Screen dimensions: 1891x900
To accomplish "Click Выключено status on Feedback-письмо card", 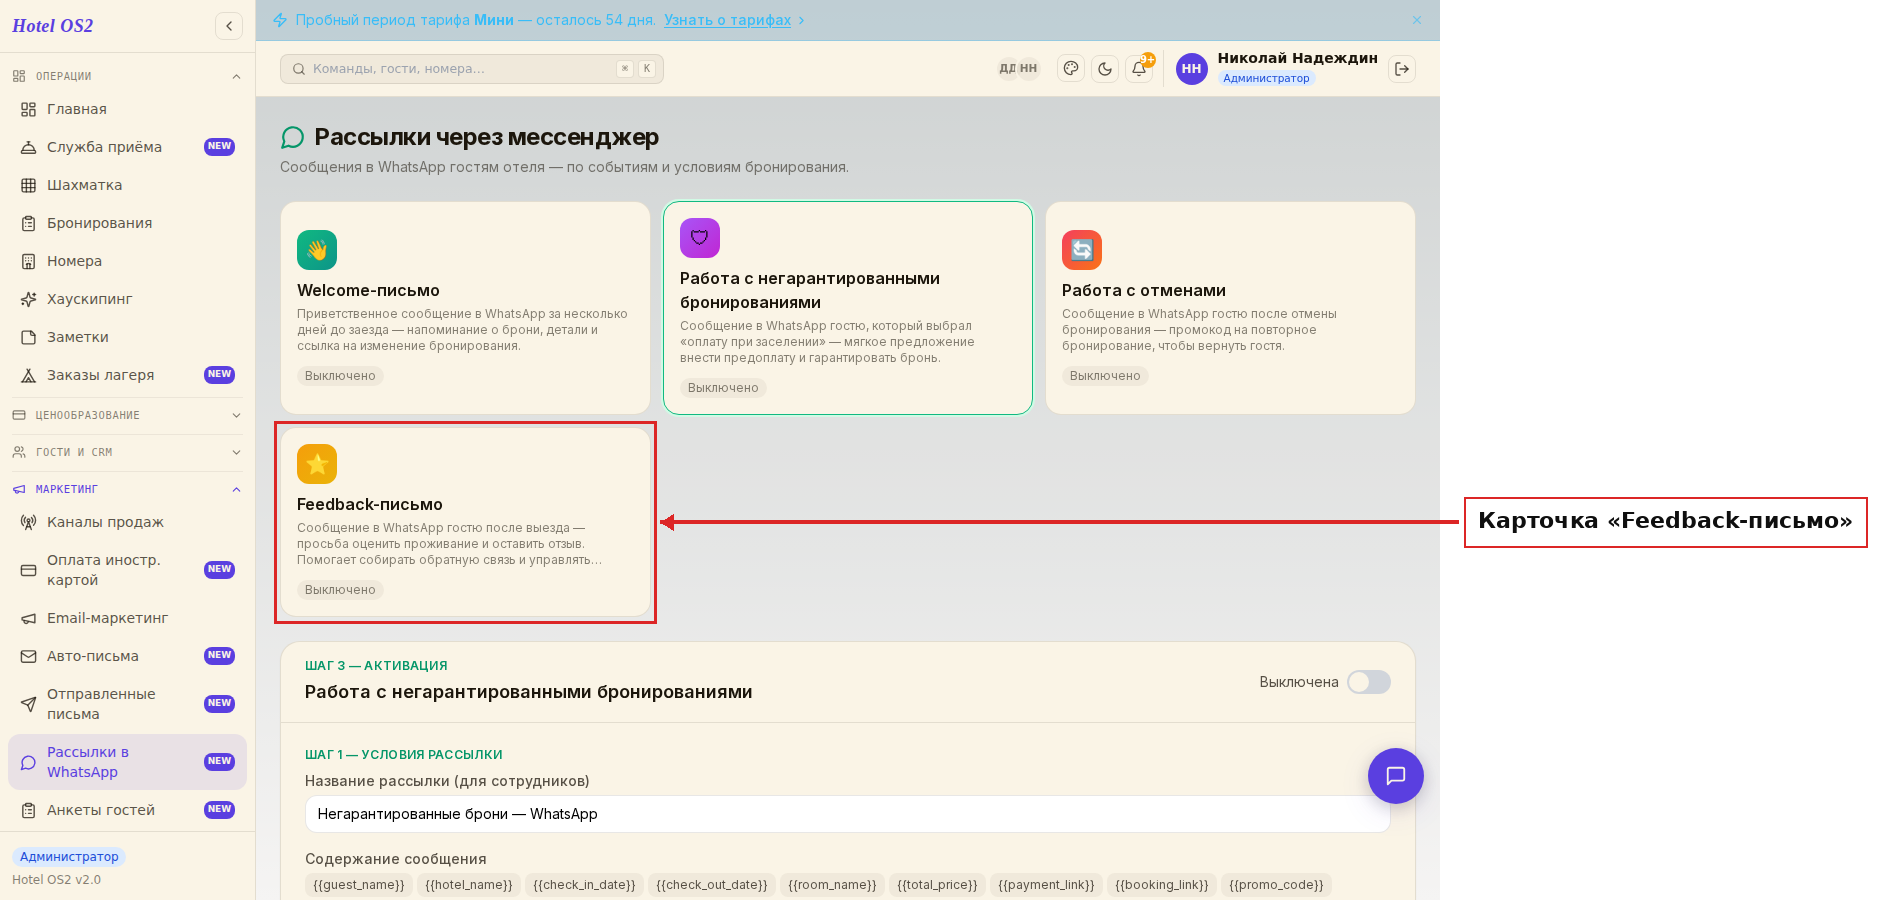I will pyautogui.click(x=340, y=590).
